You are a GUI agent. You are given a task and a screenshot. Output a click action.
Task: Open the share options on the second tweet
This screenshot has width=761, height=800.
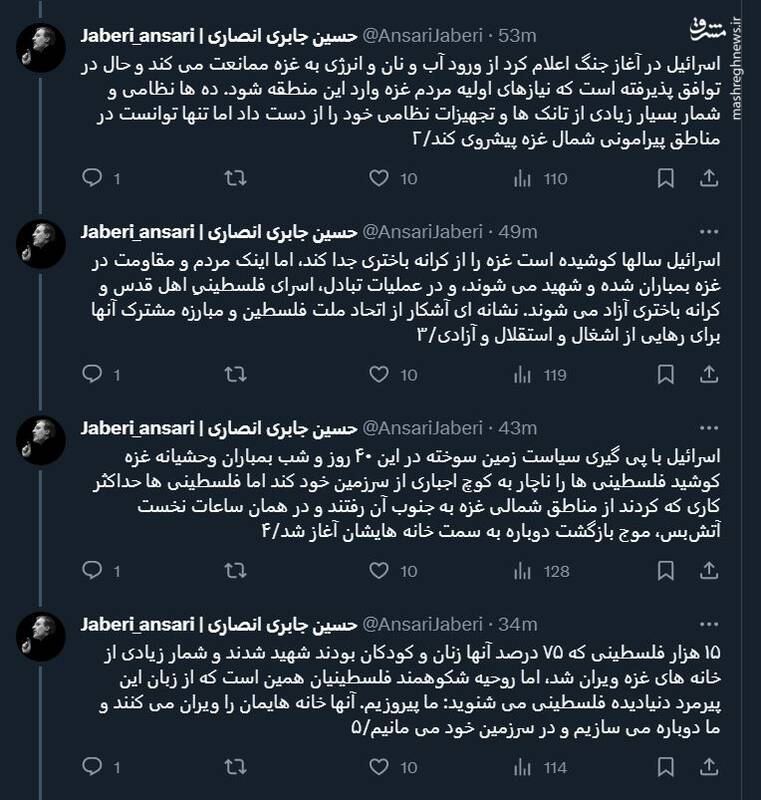(710, 374)
